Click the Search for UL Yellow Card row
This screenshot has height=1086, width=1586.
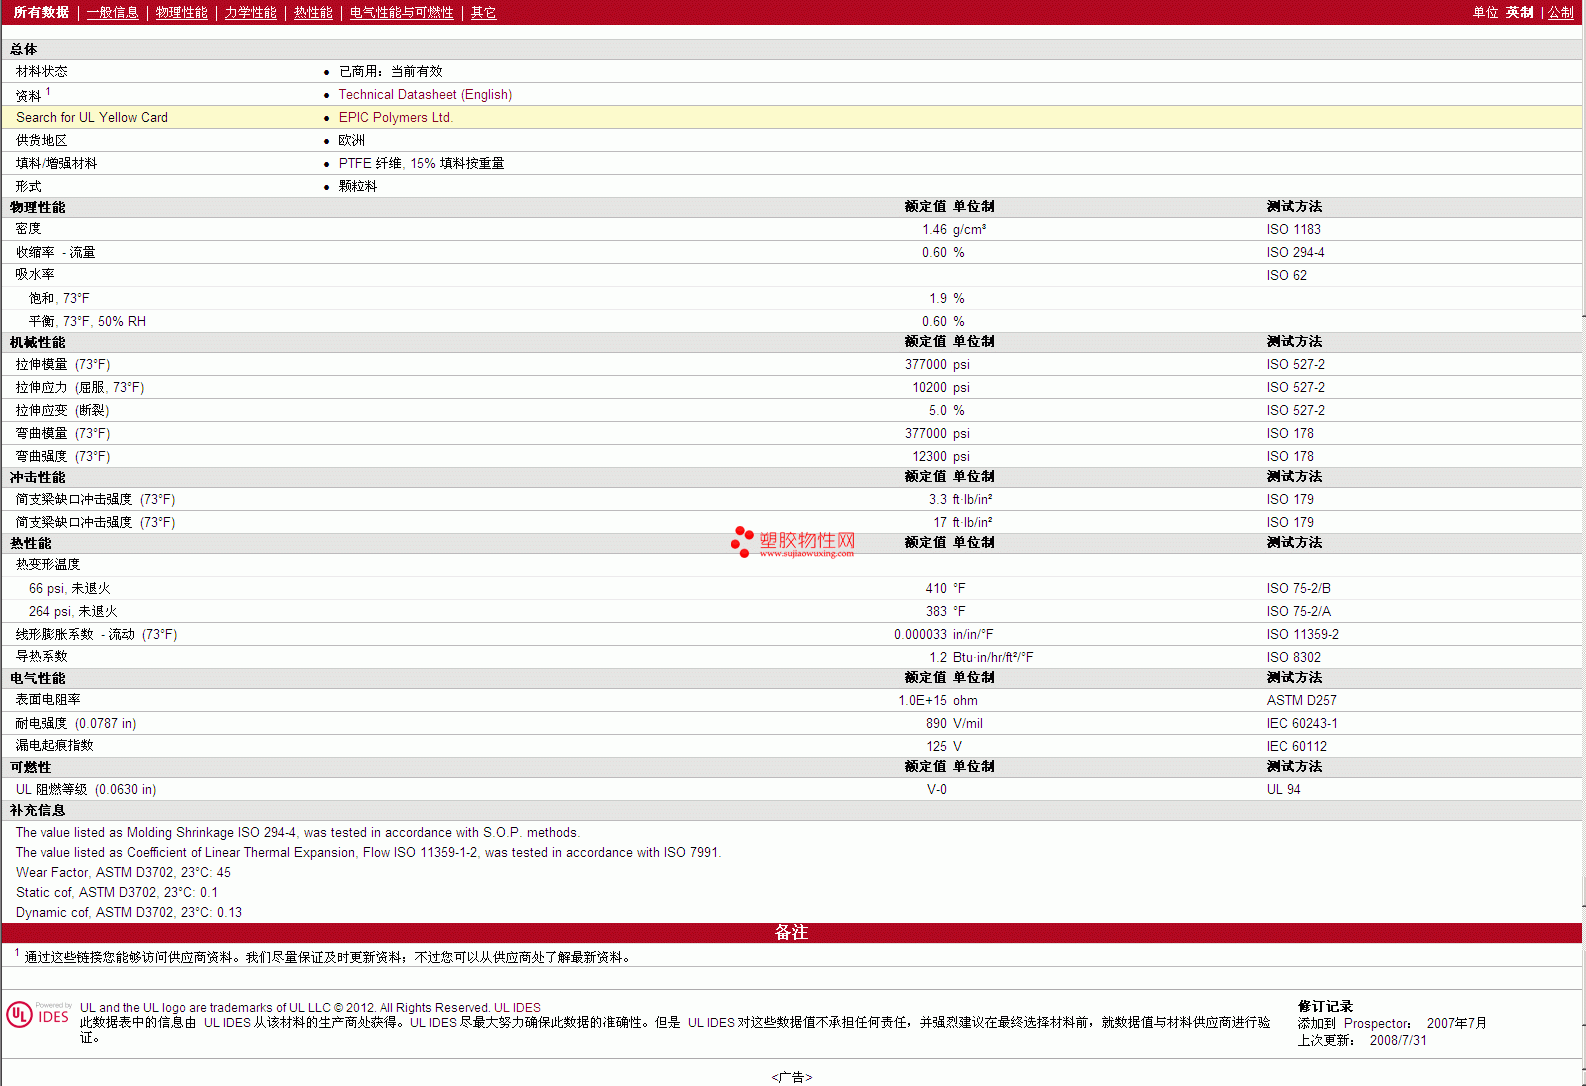792,117
